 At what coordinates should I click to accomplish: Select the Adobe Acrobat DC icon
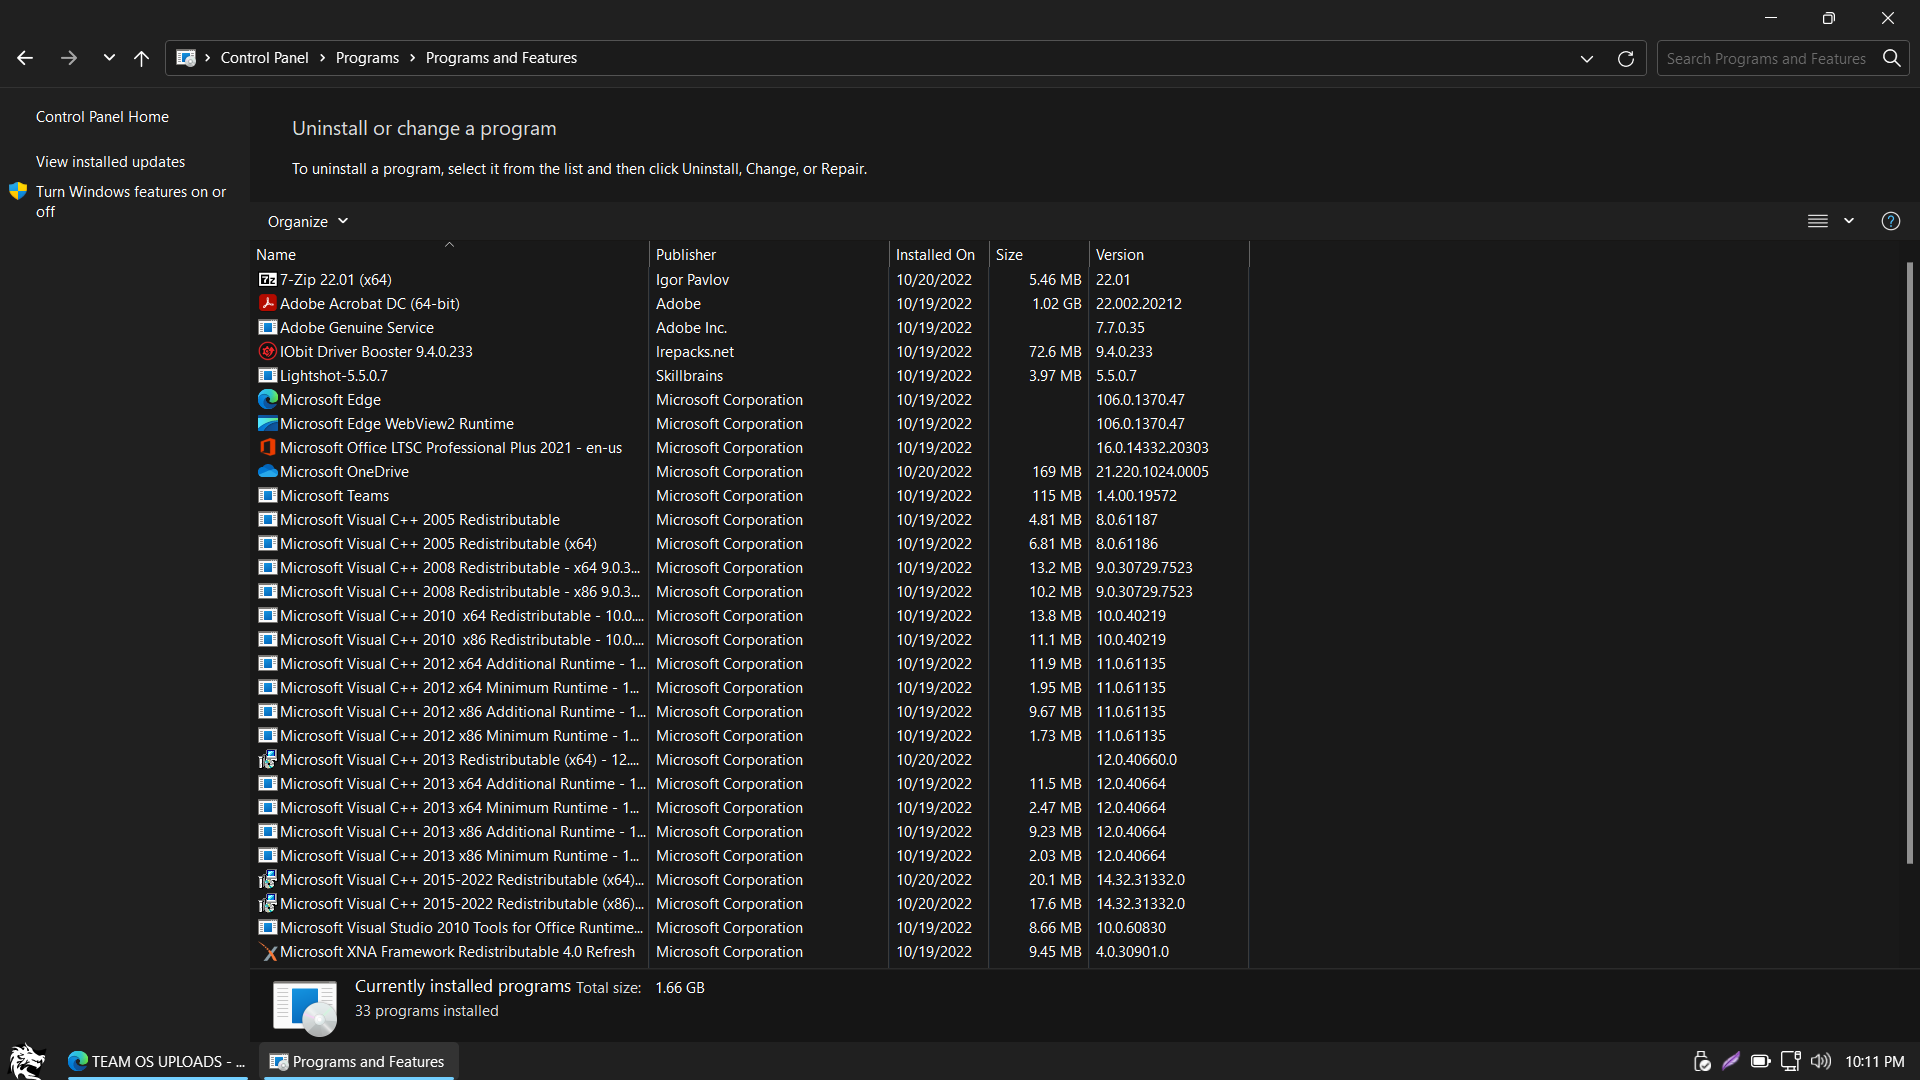pyautogui.click(x=267, y=304)
